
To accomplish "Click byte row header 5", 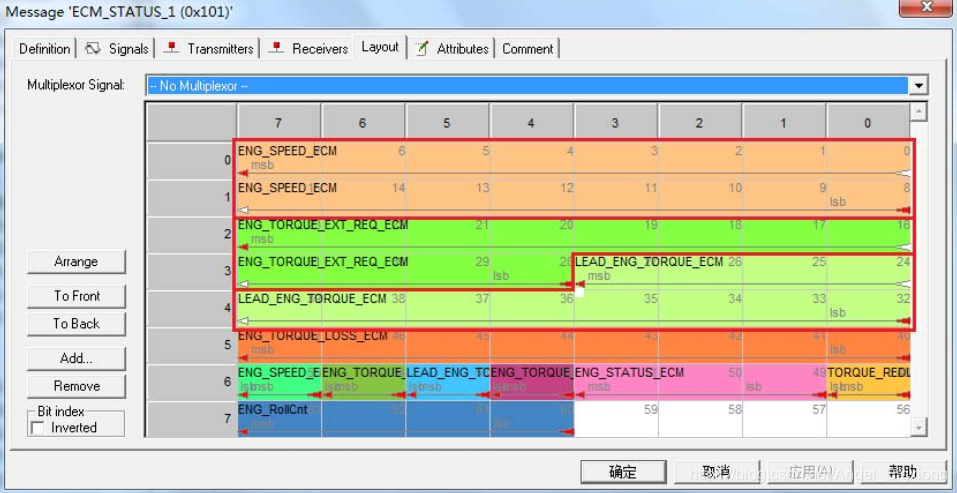I will (x=191, y=346).
